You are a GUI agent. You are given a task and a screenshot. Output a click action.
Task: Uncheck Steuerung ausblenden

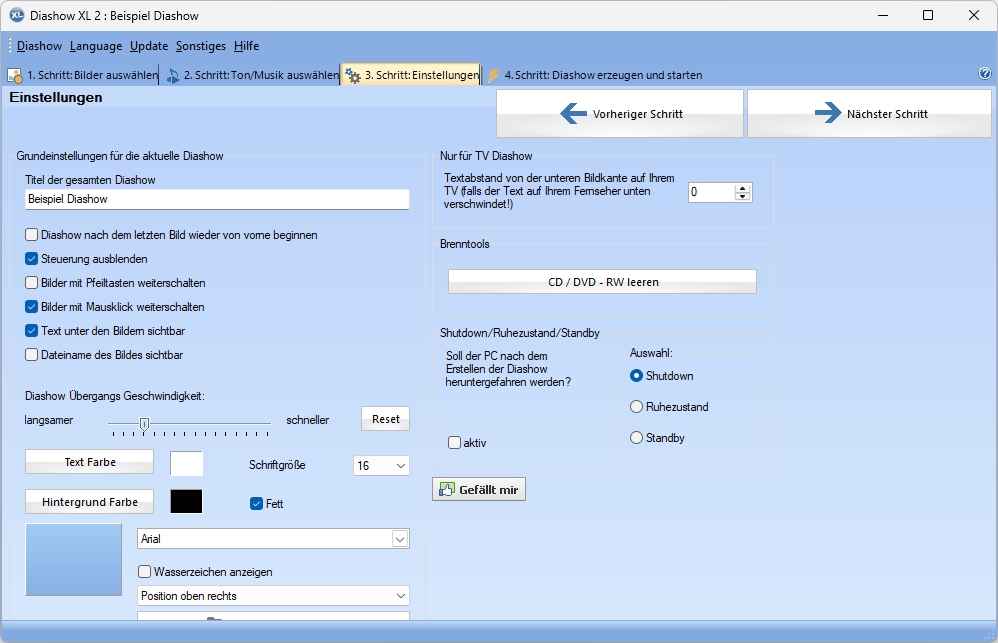click(31, 258)
